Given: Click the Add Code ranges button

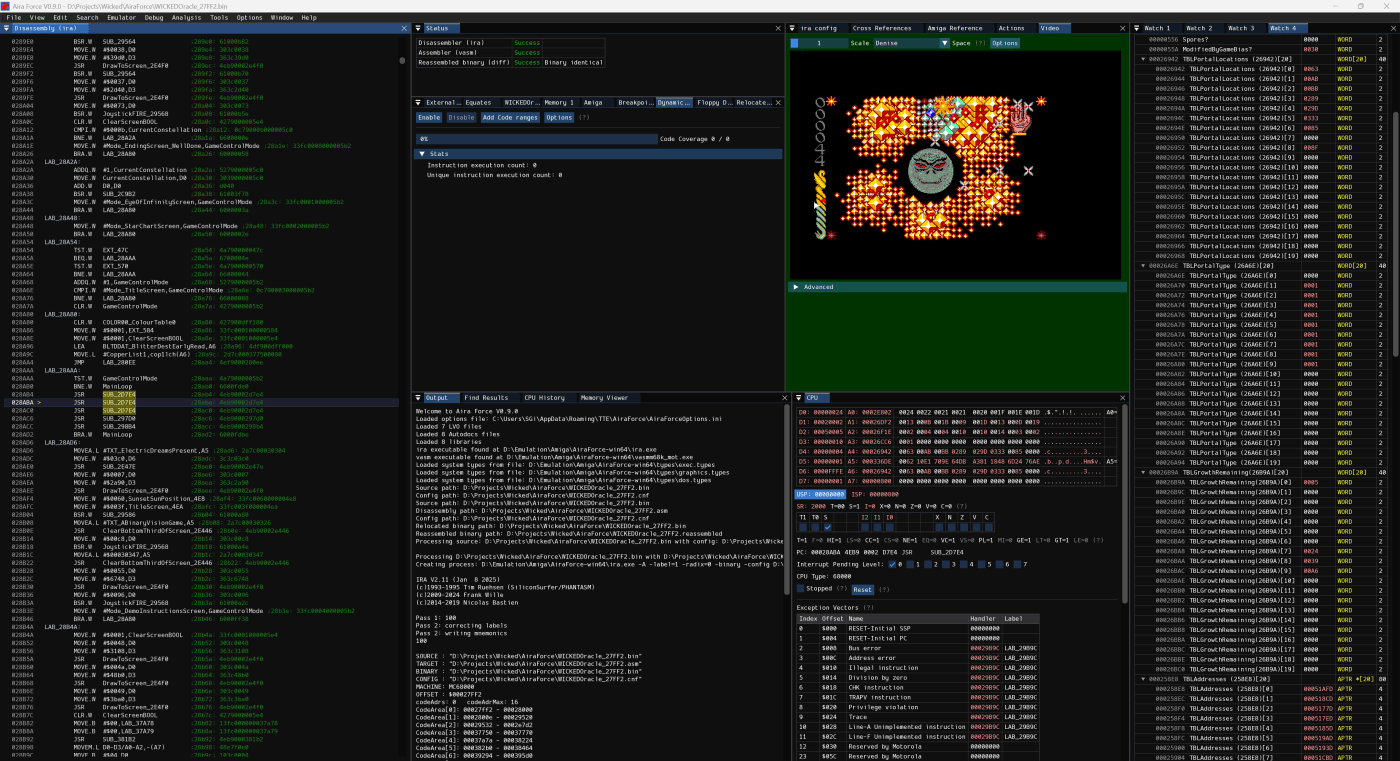Looking at the screenshot, I should (510, 117).
